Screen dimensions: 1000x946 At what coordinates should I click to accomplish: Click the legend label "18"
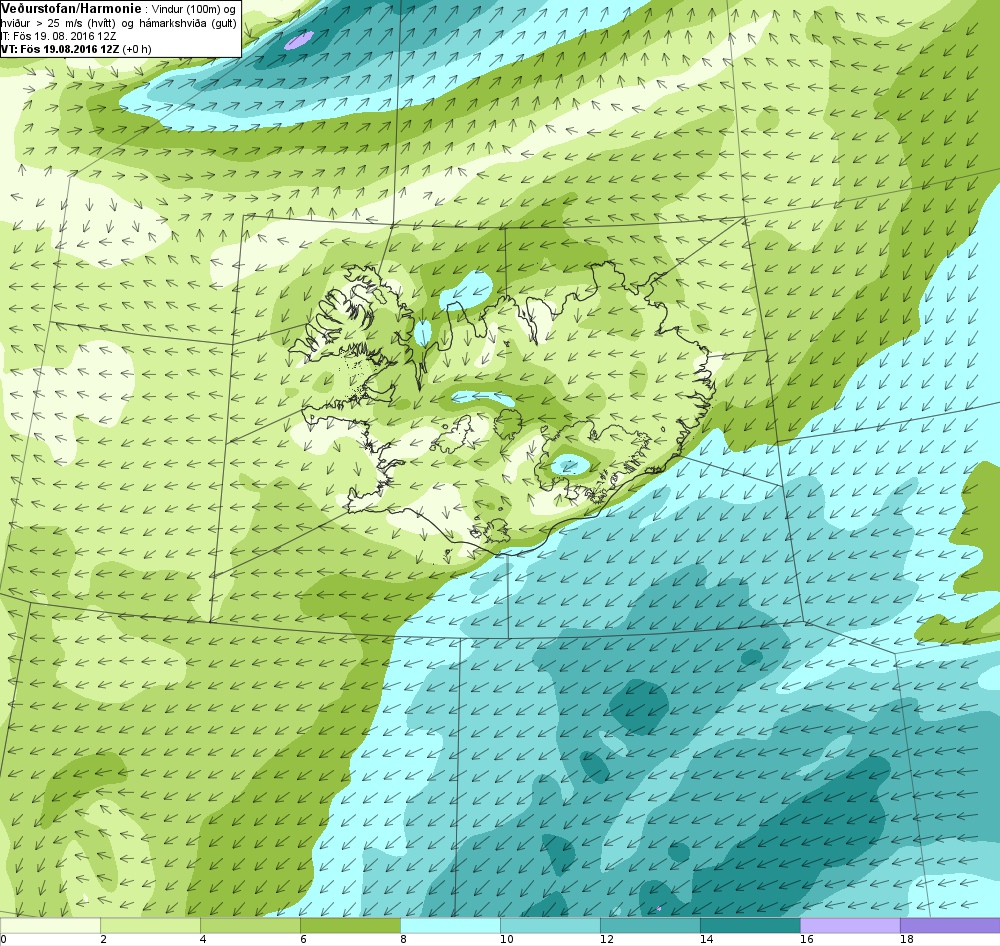[906, 939]
